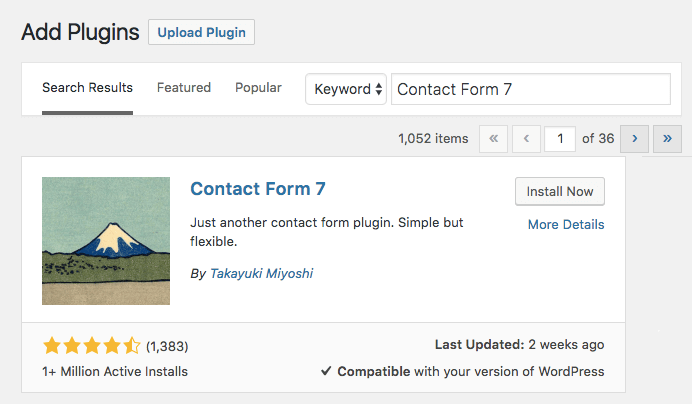Go to the first page of results
Screen dimensions: 692x404
tap(493, 139)
